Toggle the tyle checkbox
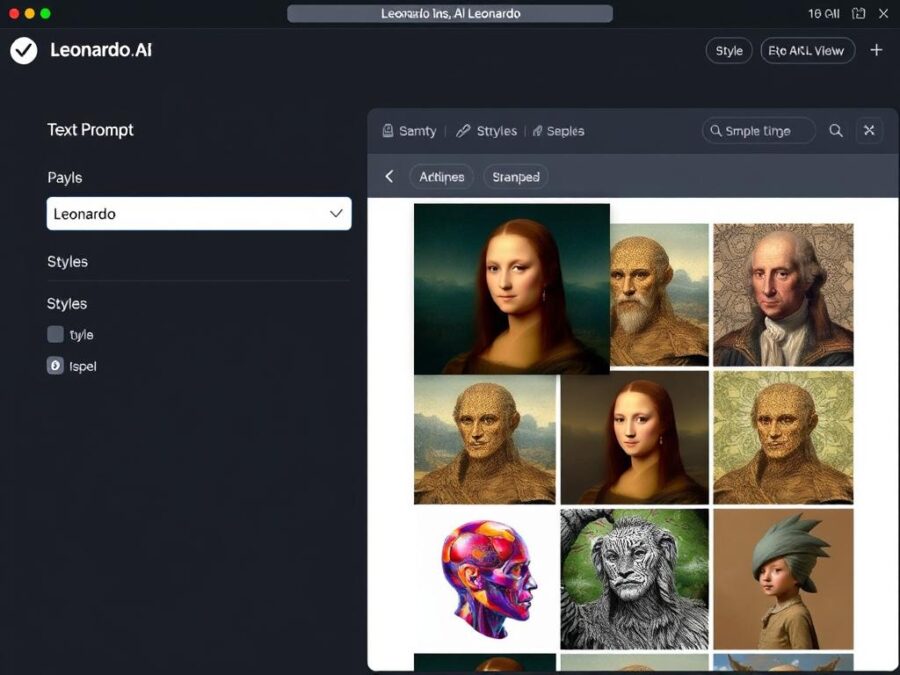 [x=55, y=334]
